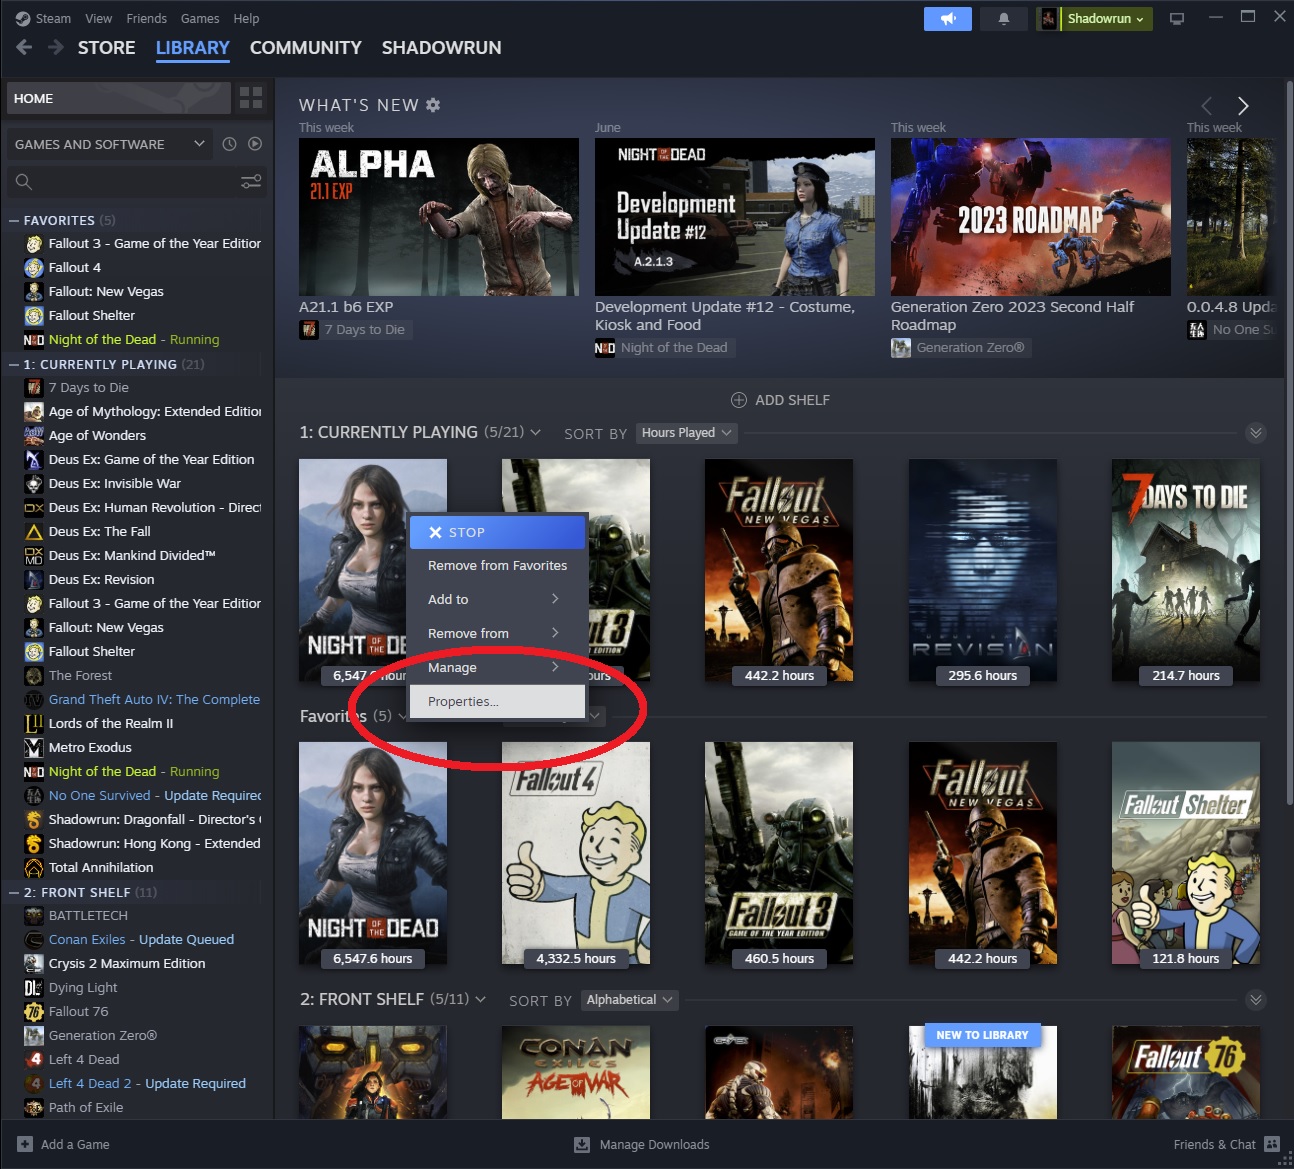
Task: Open the View menu
Action: 98,18
